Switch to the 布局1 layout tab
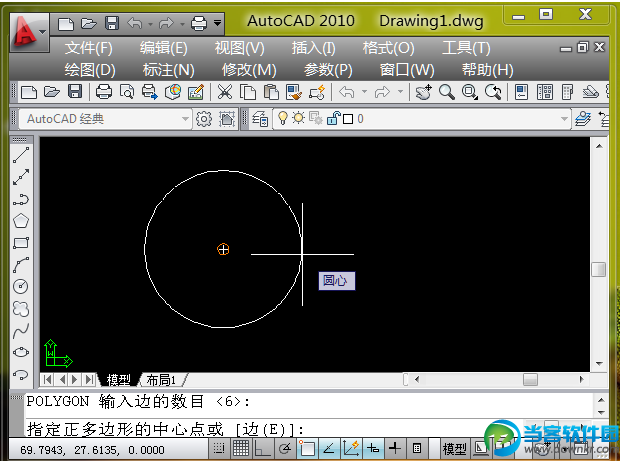This screenshot has height=463, width=620. (161, 380)
